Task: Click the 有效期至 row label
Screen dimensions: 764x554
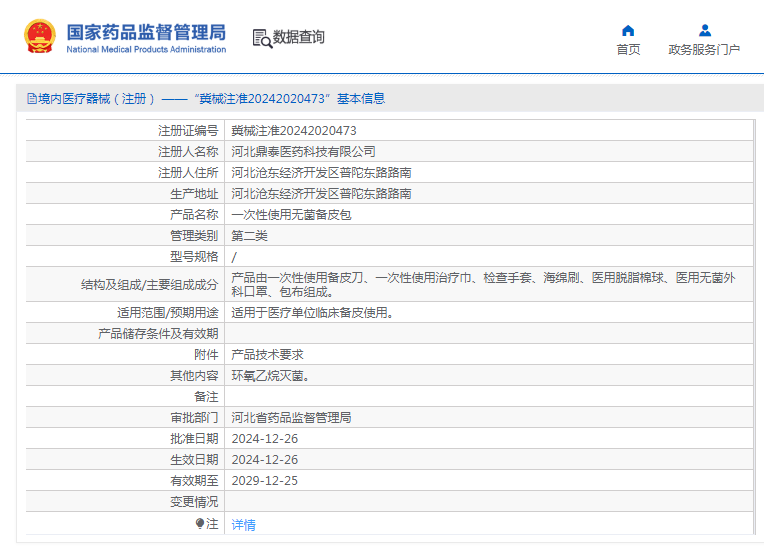Action: coord(194,480)
